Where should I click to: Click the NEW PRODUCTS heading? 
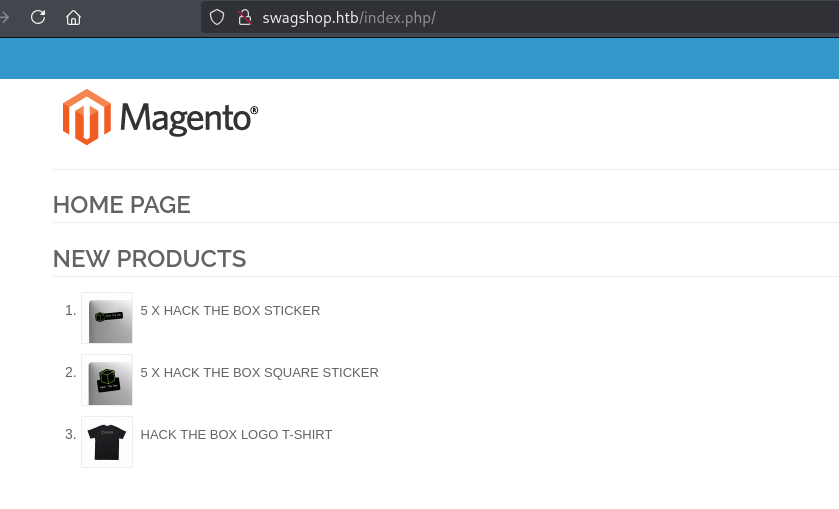pos(149,259)
